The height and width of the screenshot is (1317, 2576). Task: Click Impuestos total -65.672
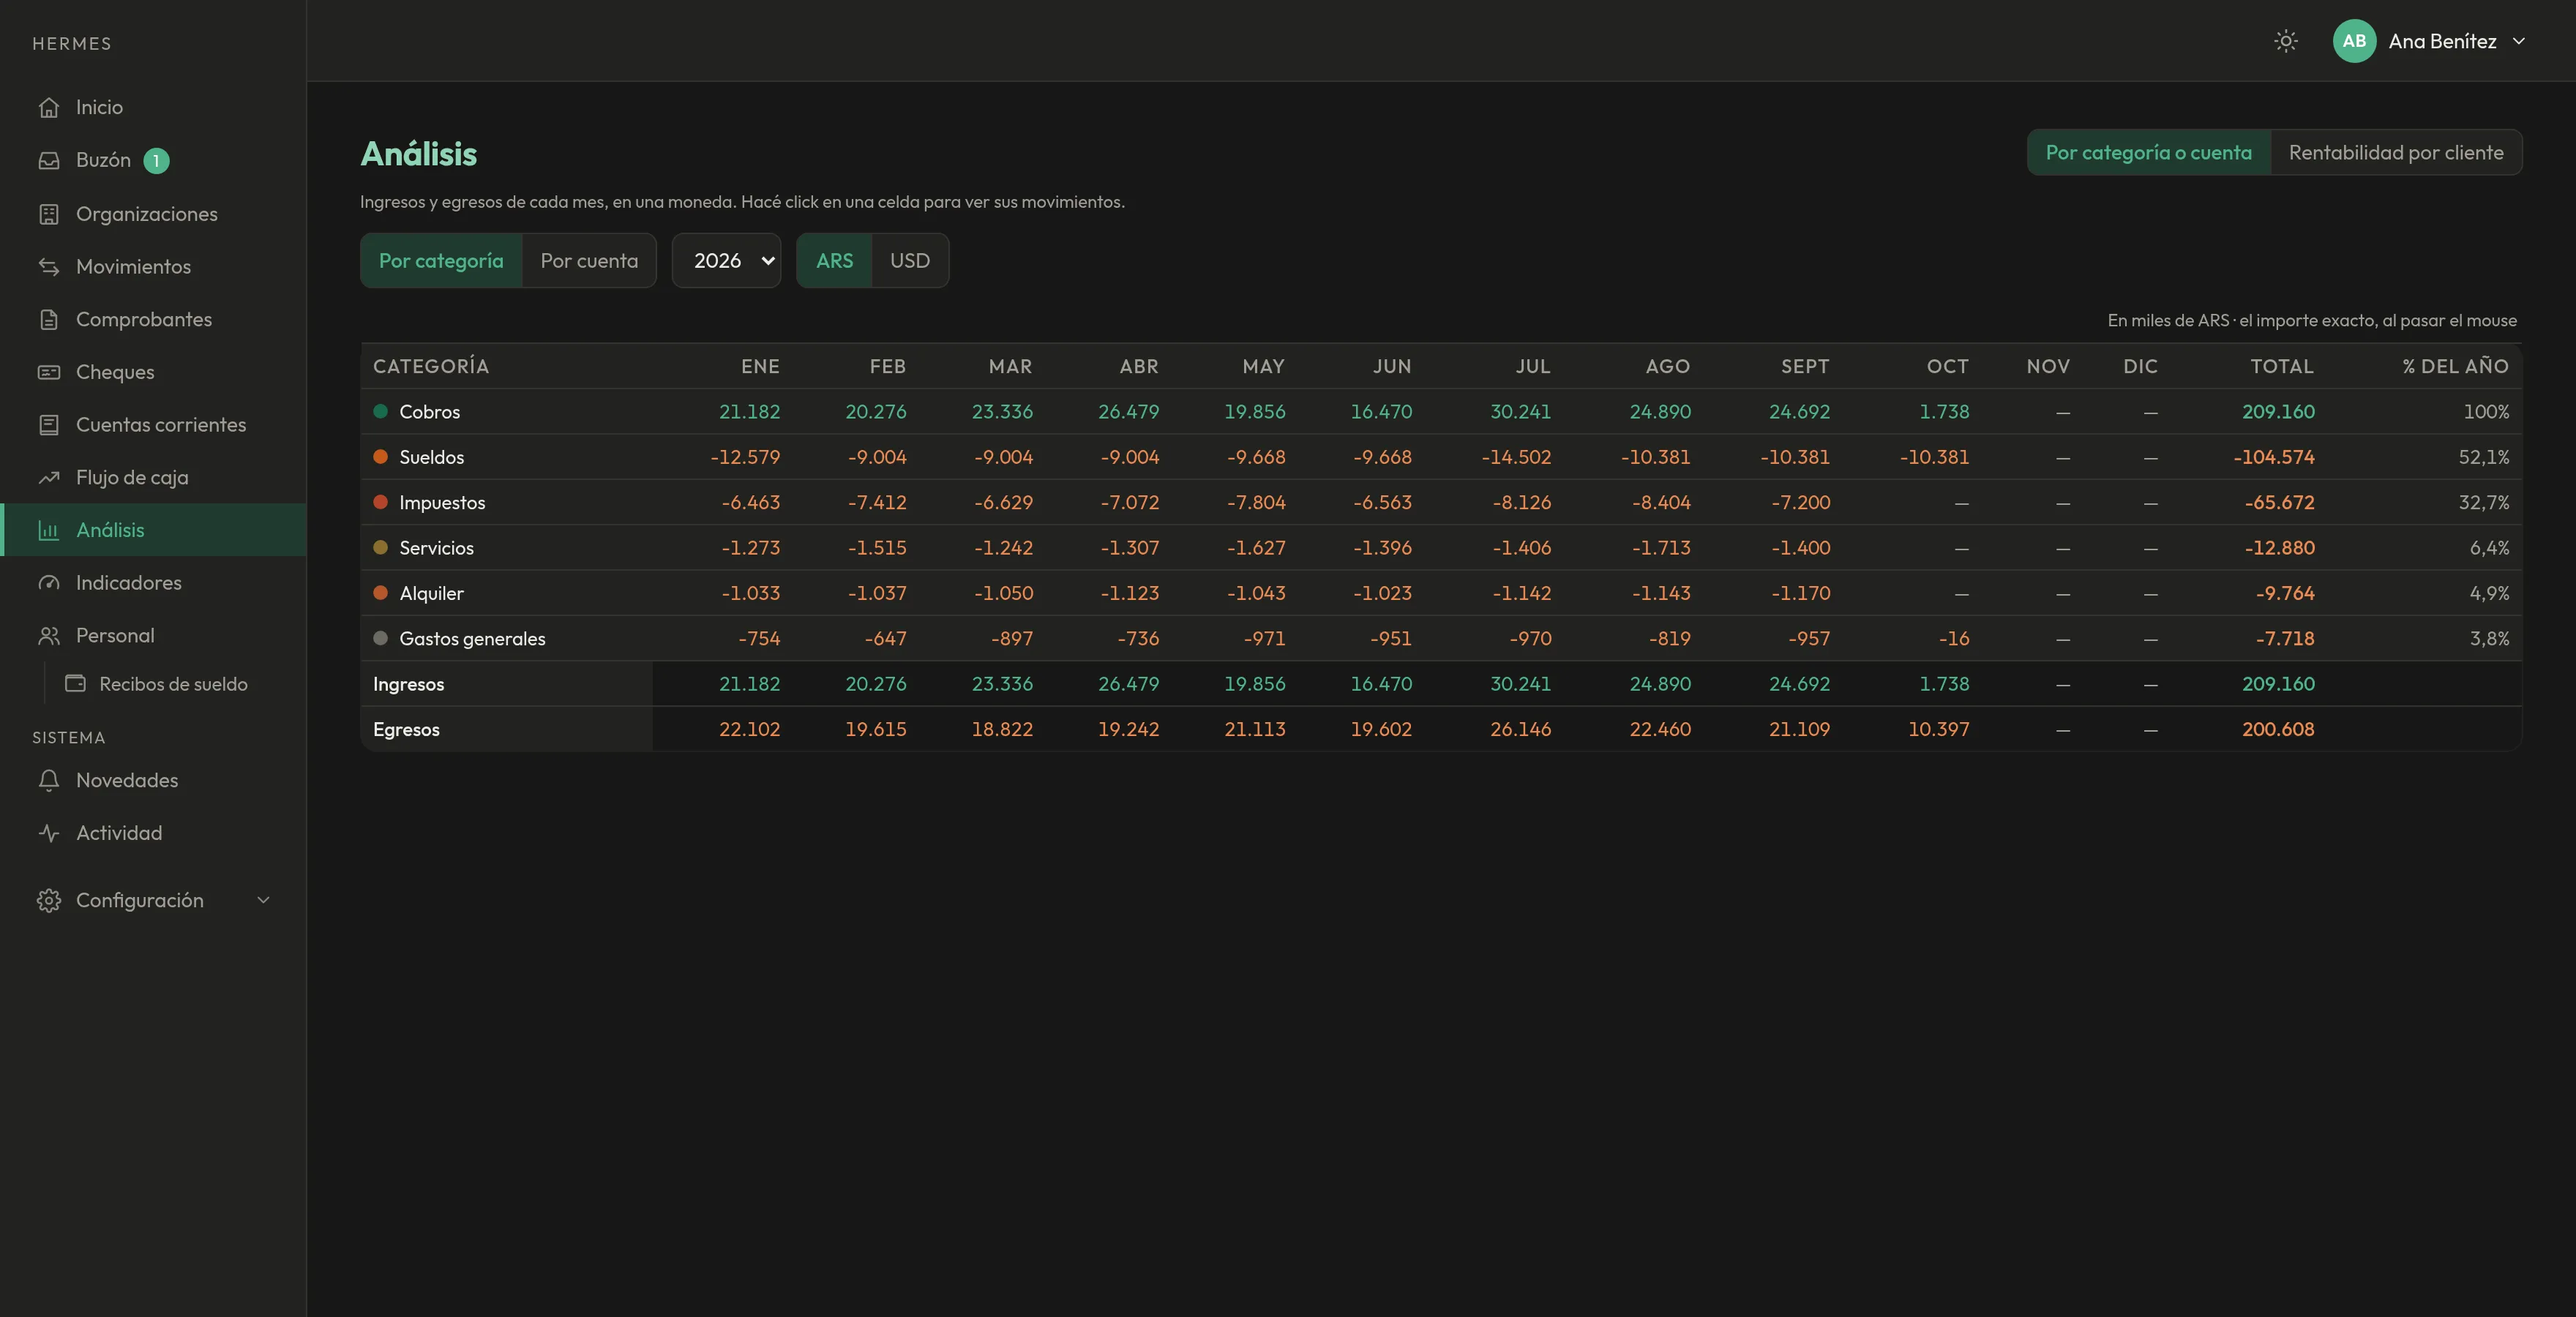click(x=2279, y=502)
